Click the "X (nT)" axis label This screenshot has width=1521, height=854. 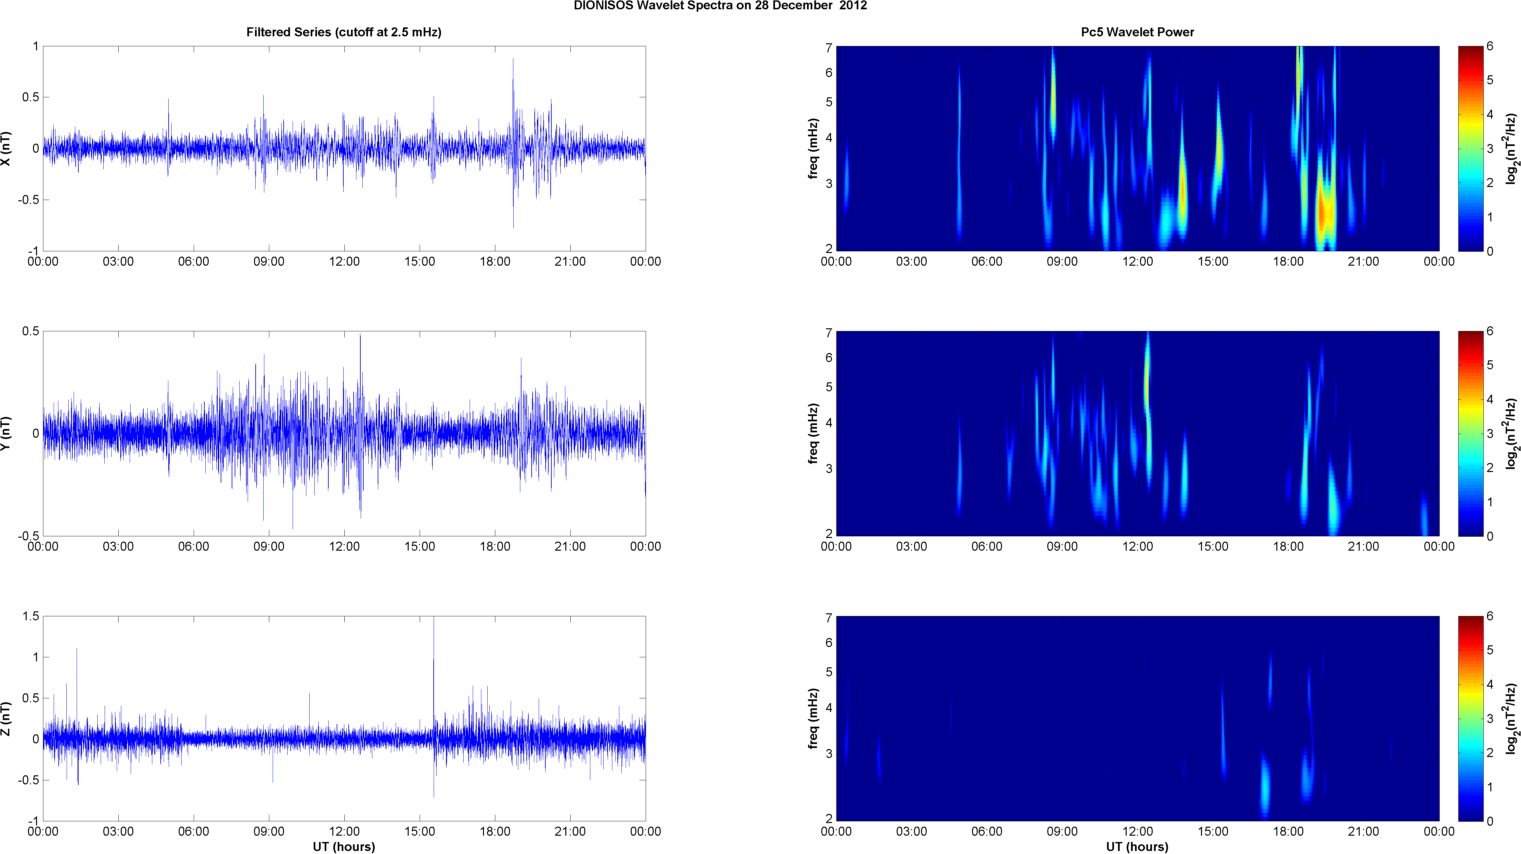(6, 148)
